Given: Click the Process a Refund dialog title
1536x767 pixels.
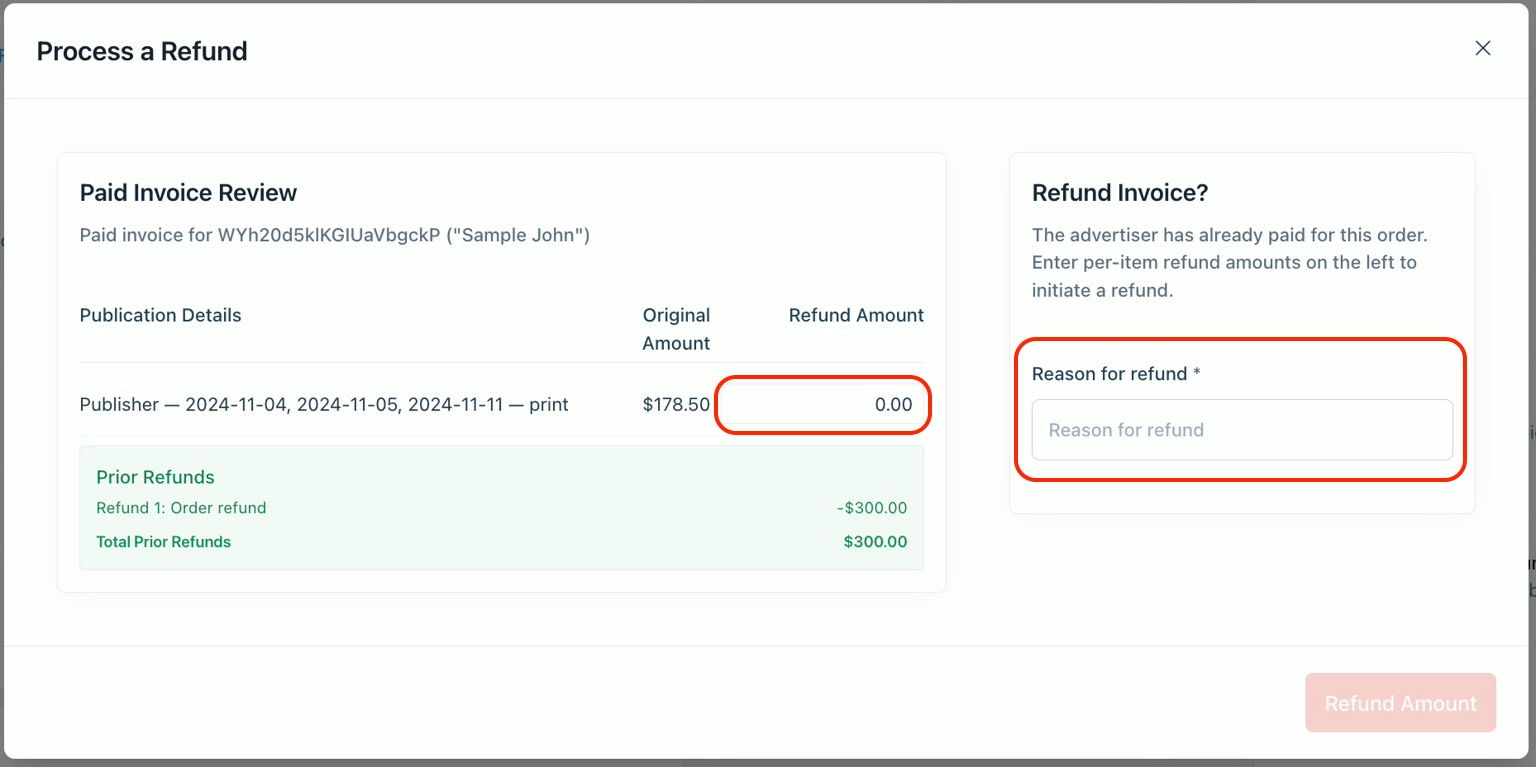Looking at the screenshot, I should click(142, 52).
